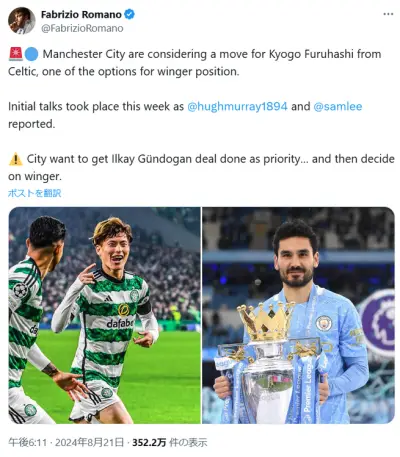Screen dimensions: 400x457
Task: Click the 2024年8月21日 post date
Action: [x=89, y=443]
